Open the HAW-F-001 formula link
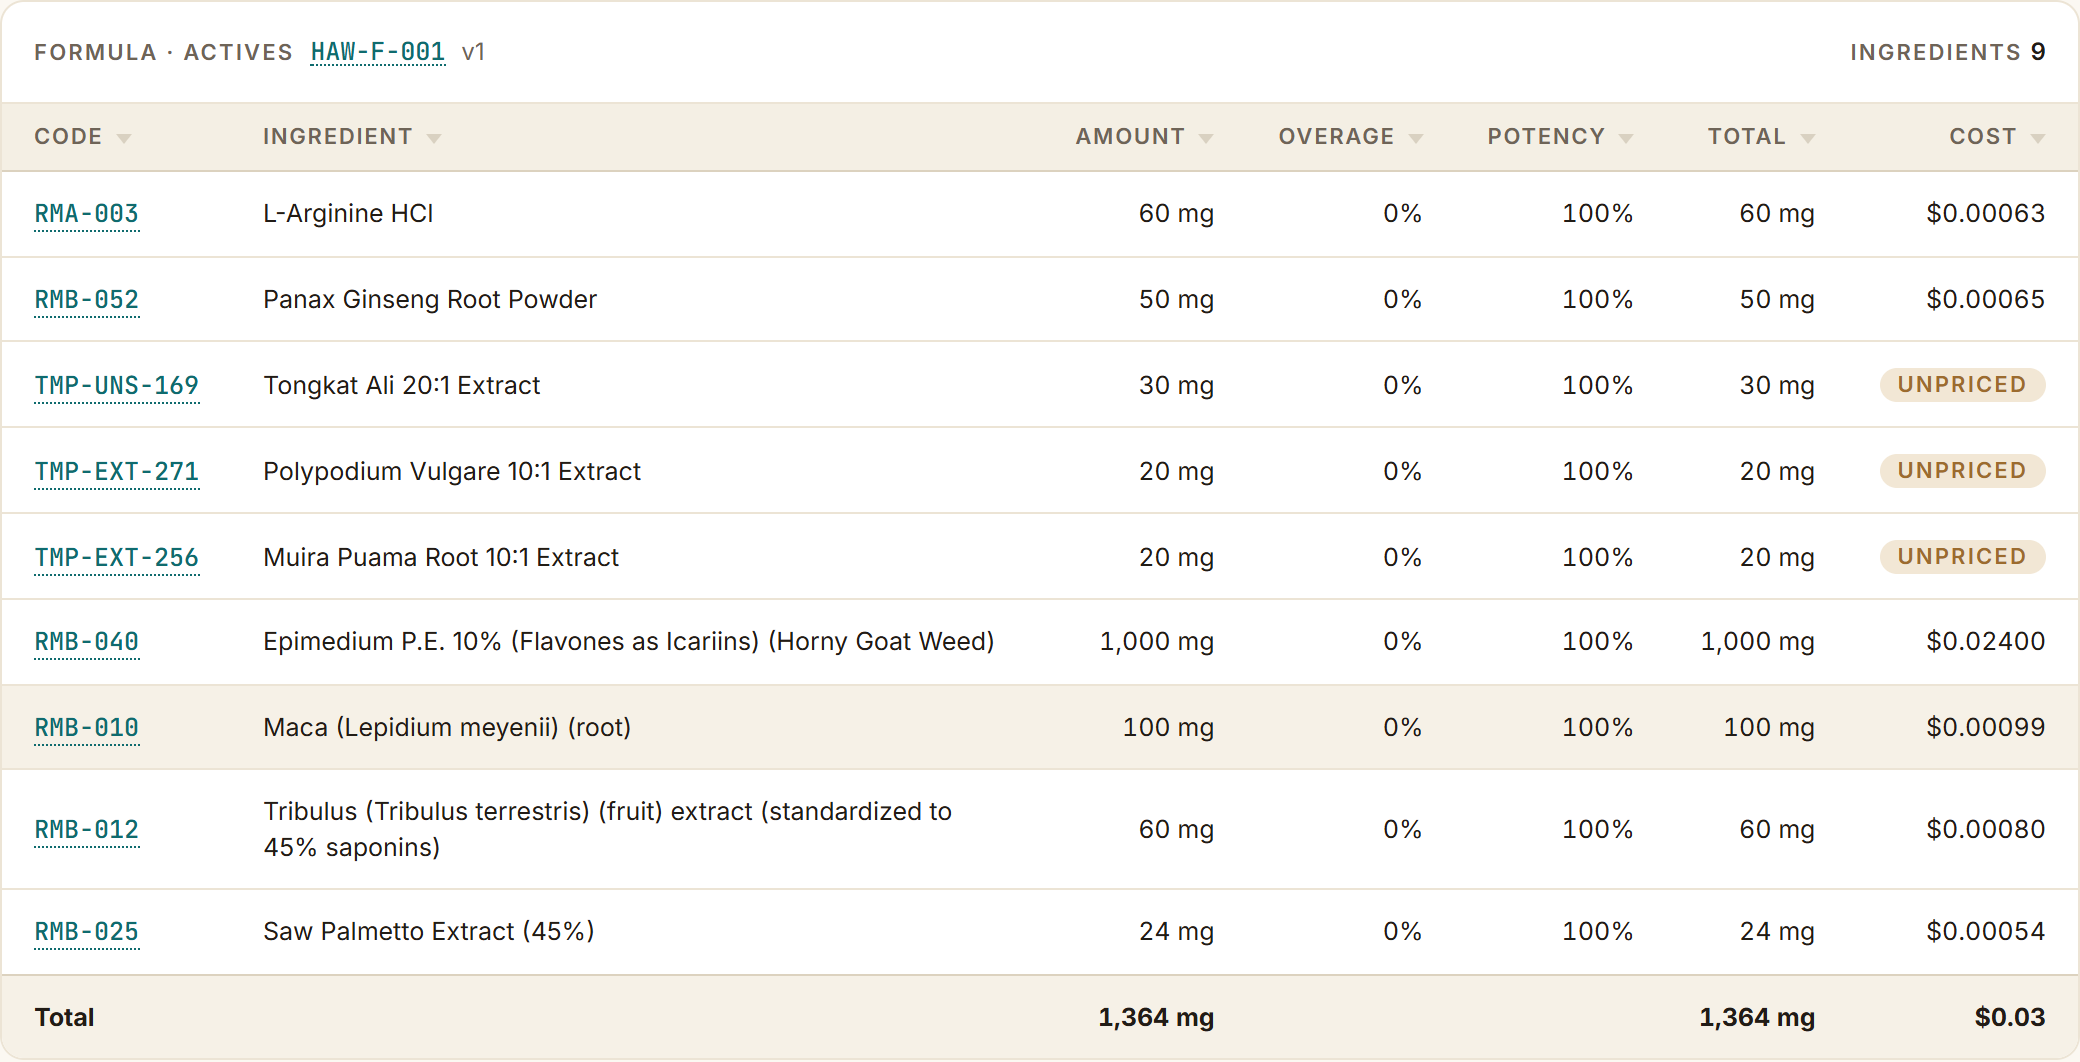2080x1062 pixels. 378,52
